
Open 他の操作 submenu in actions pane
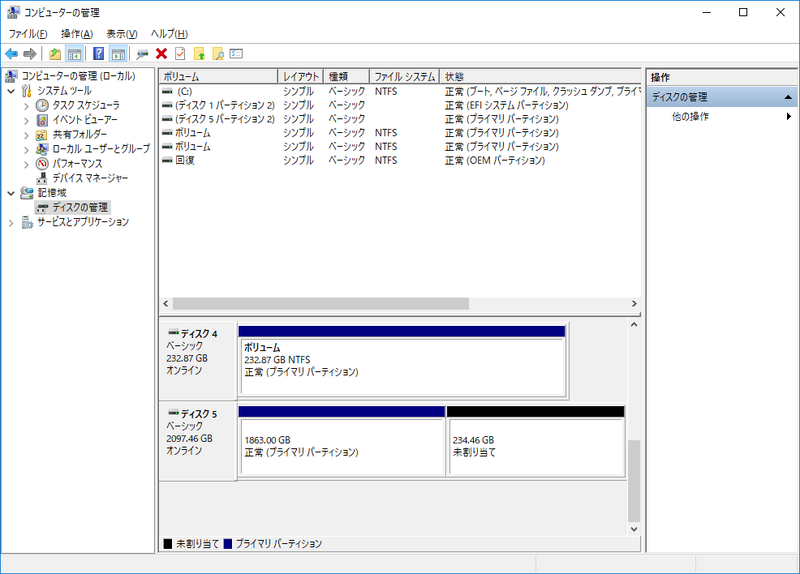(722, 116)
